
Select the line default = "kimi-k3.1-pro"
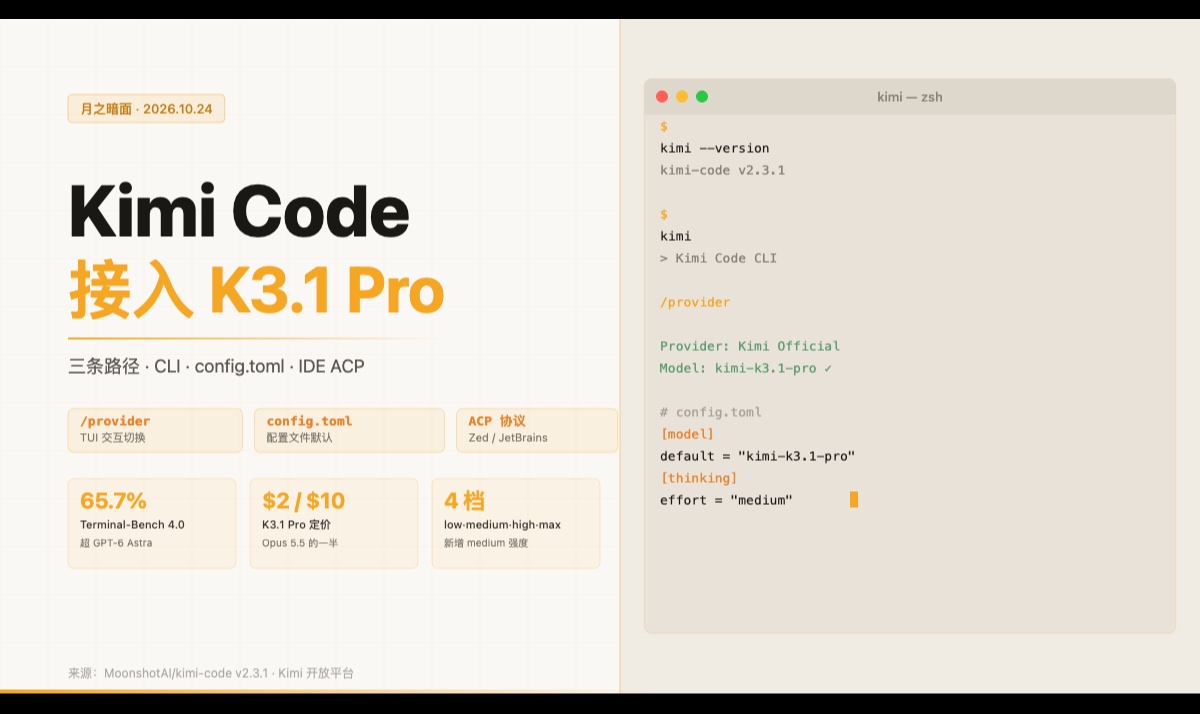click(x=758, y=456)
